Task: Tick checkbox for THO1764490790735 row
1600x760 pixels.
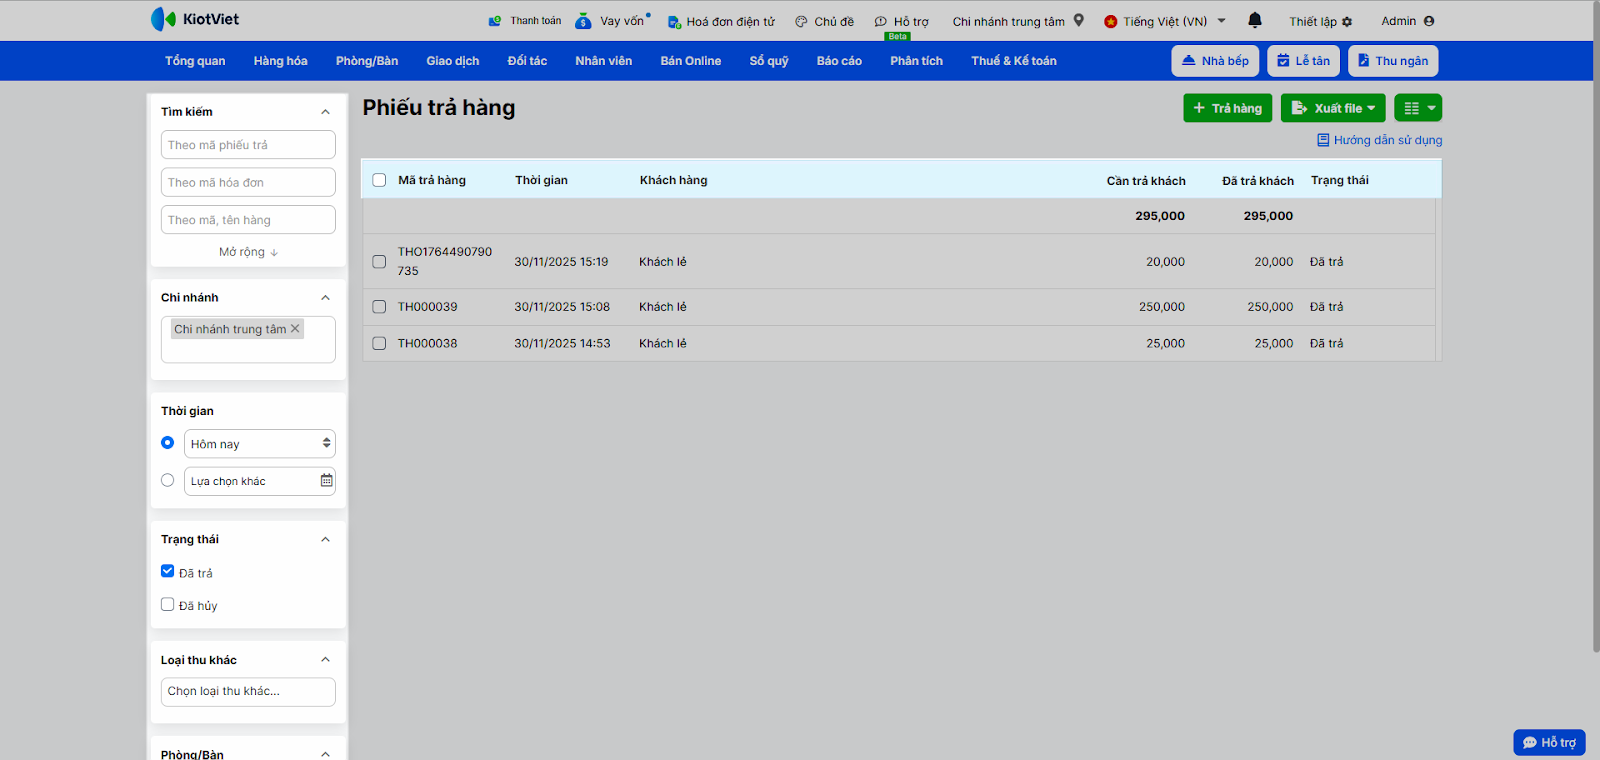Action: tap(379, 261)
